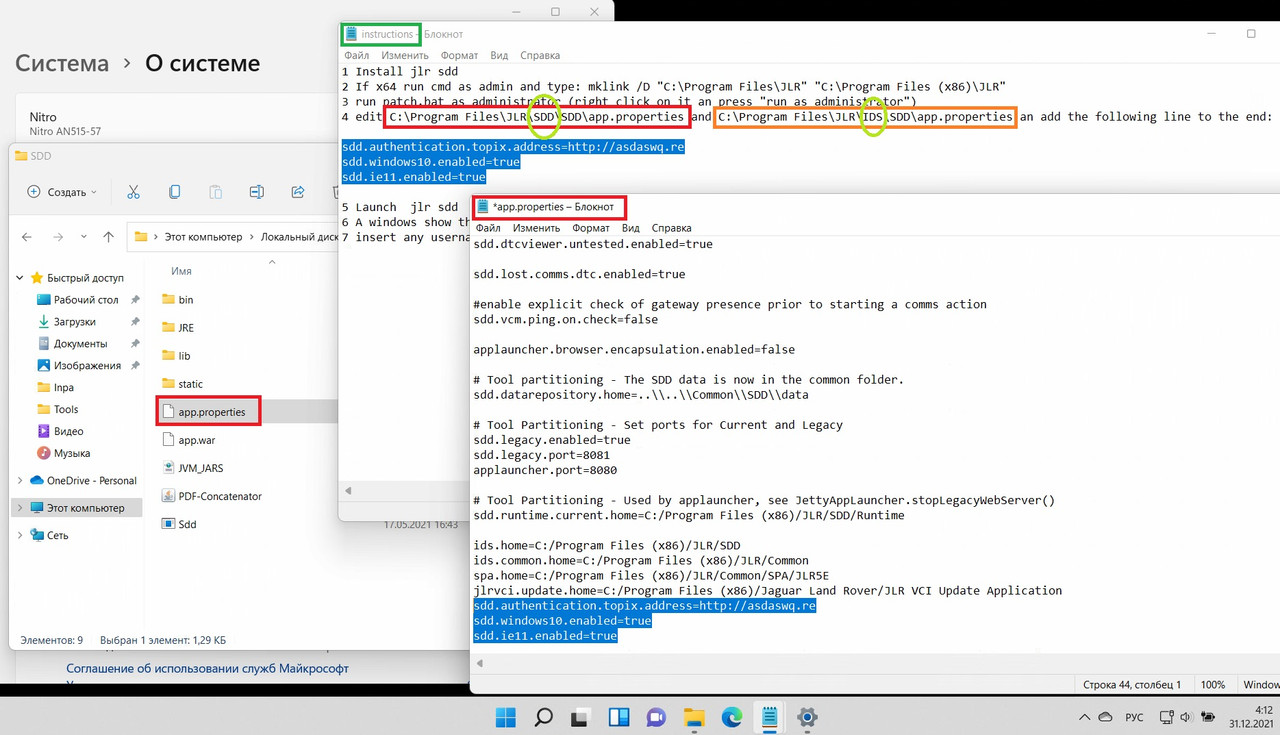Open Справка menu in instructions Notepad
Viewport: 1280px width, 735px height.
pos(540,56)
